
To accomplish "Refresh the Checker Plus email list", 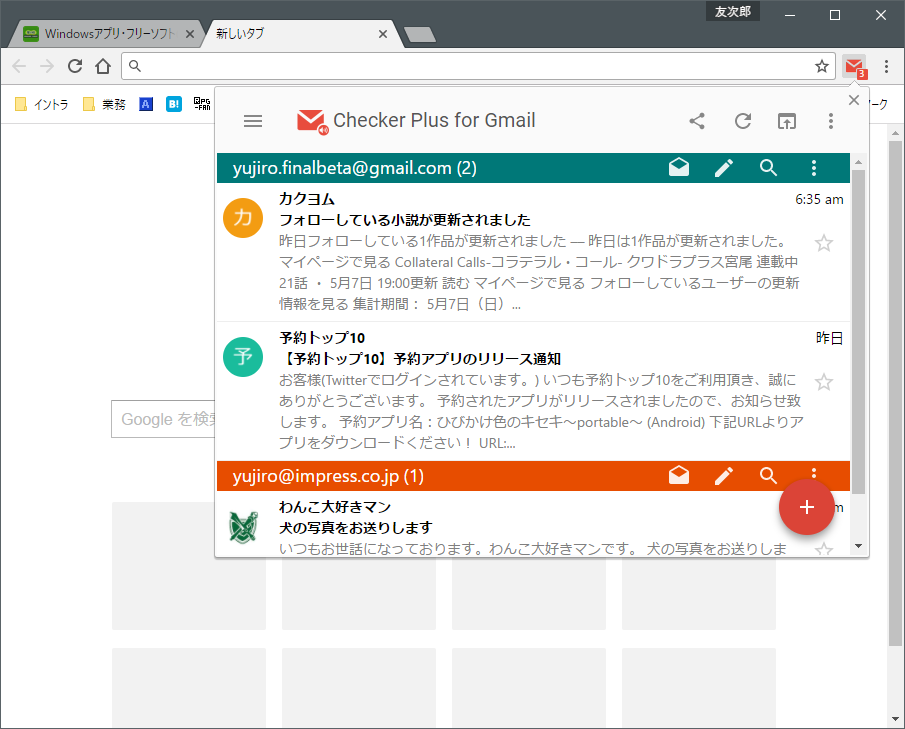I will point(742,120).
